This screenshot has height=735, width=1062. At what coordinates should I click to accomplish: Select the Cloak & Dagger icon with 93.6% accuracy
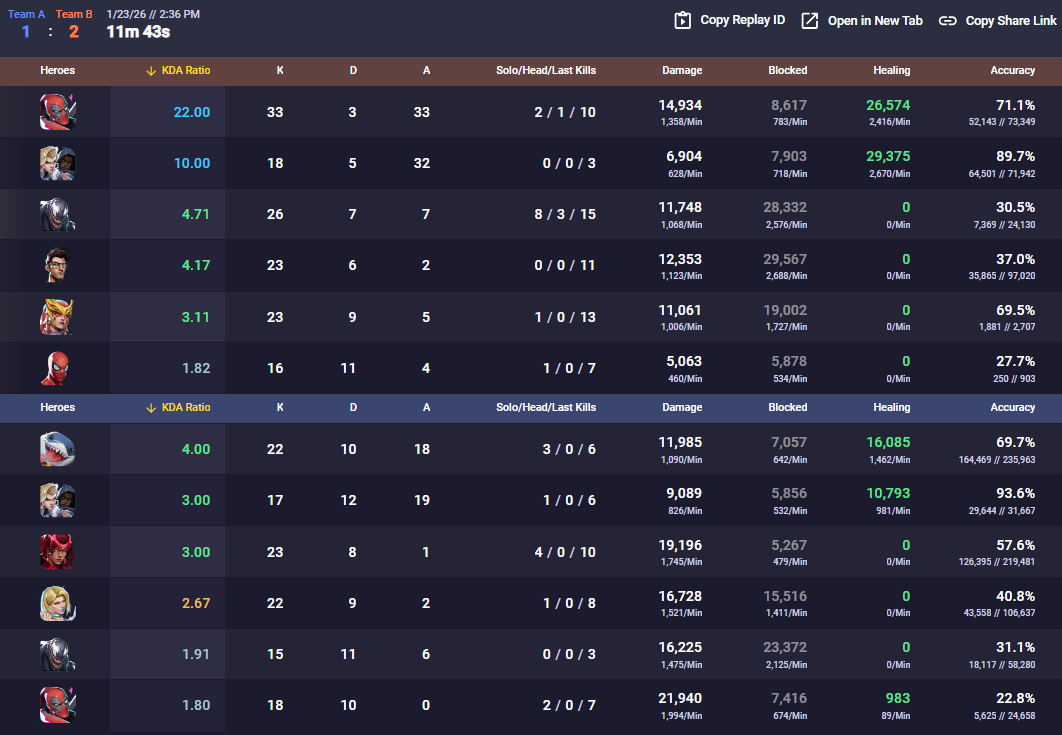pos(58,501)
